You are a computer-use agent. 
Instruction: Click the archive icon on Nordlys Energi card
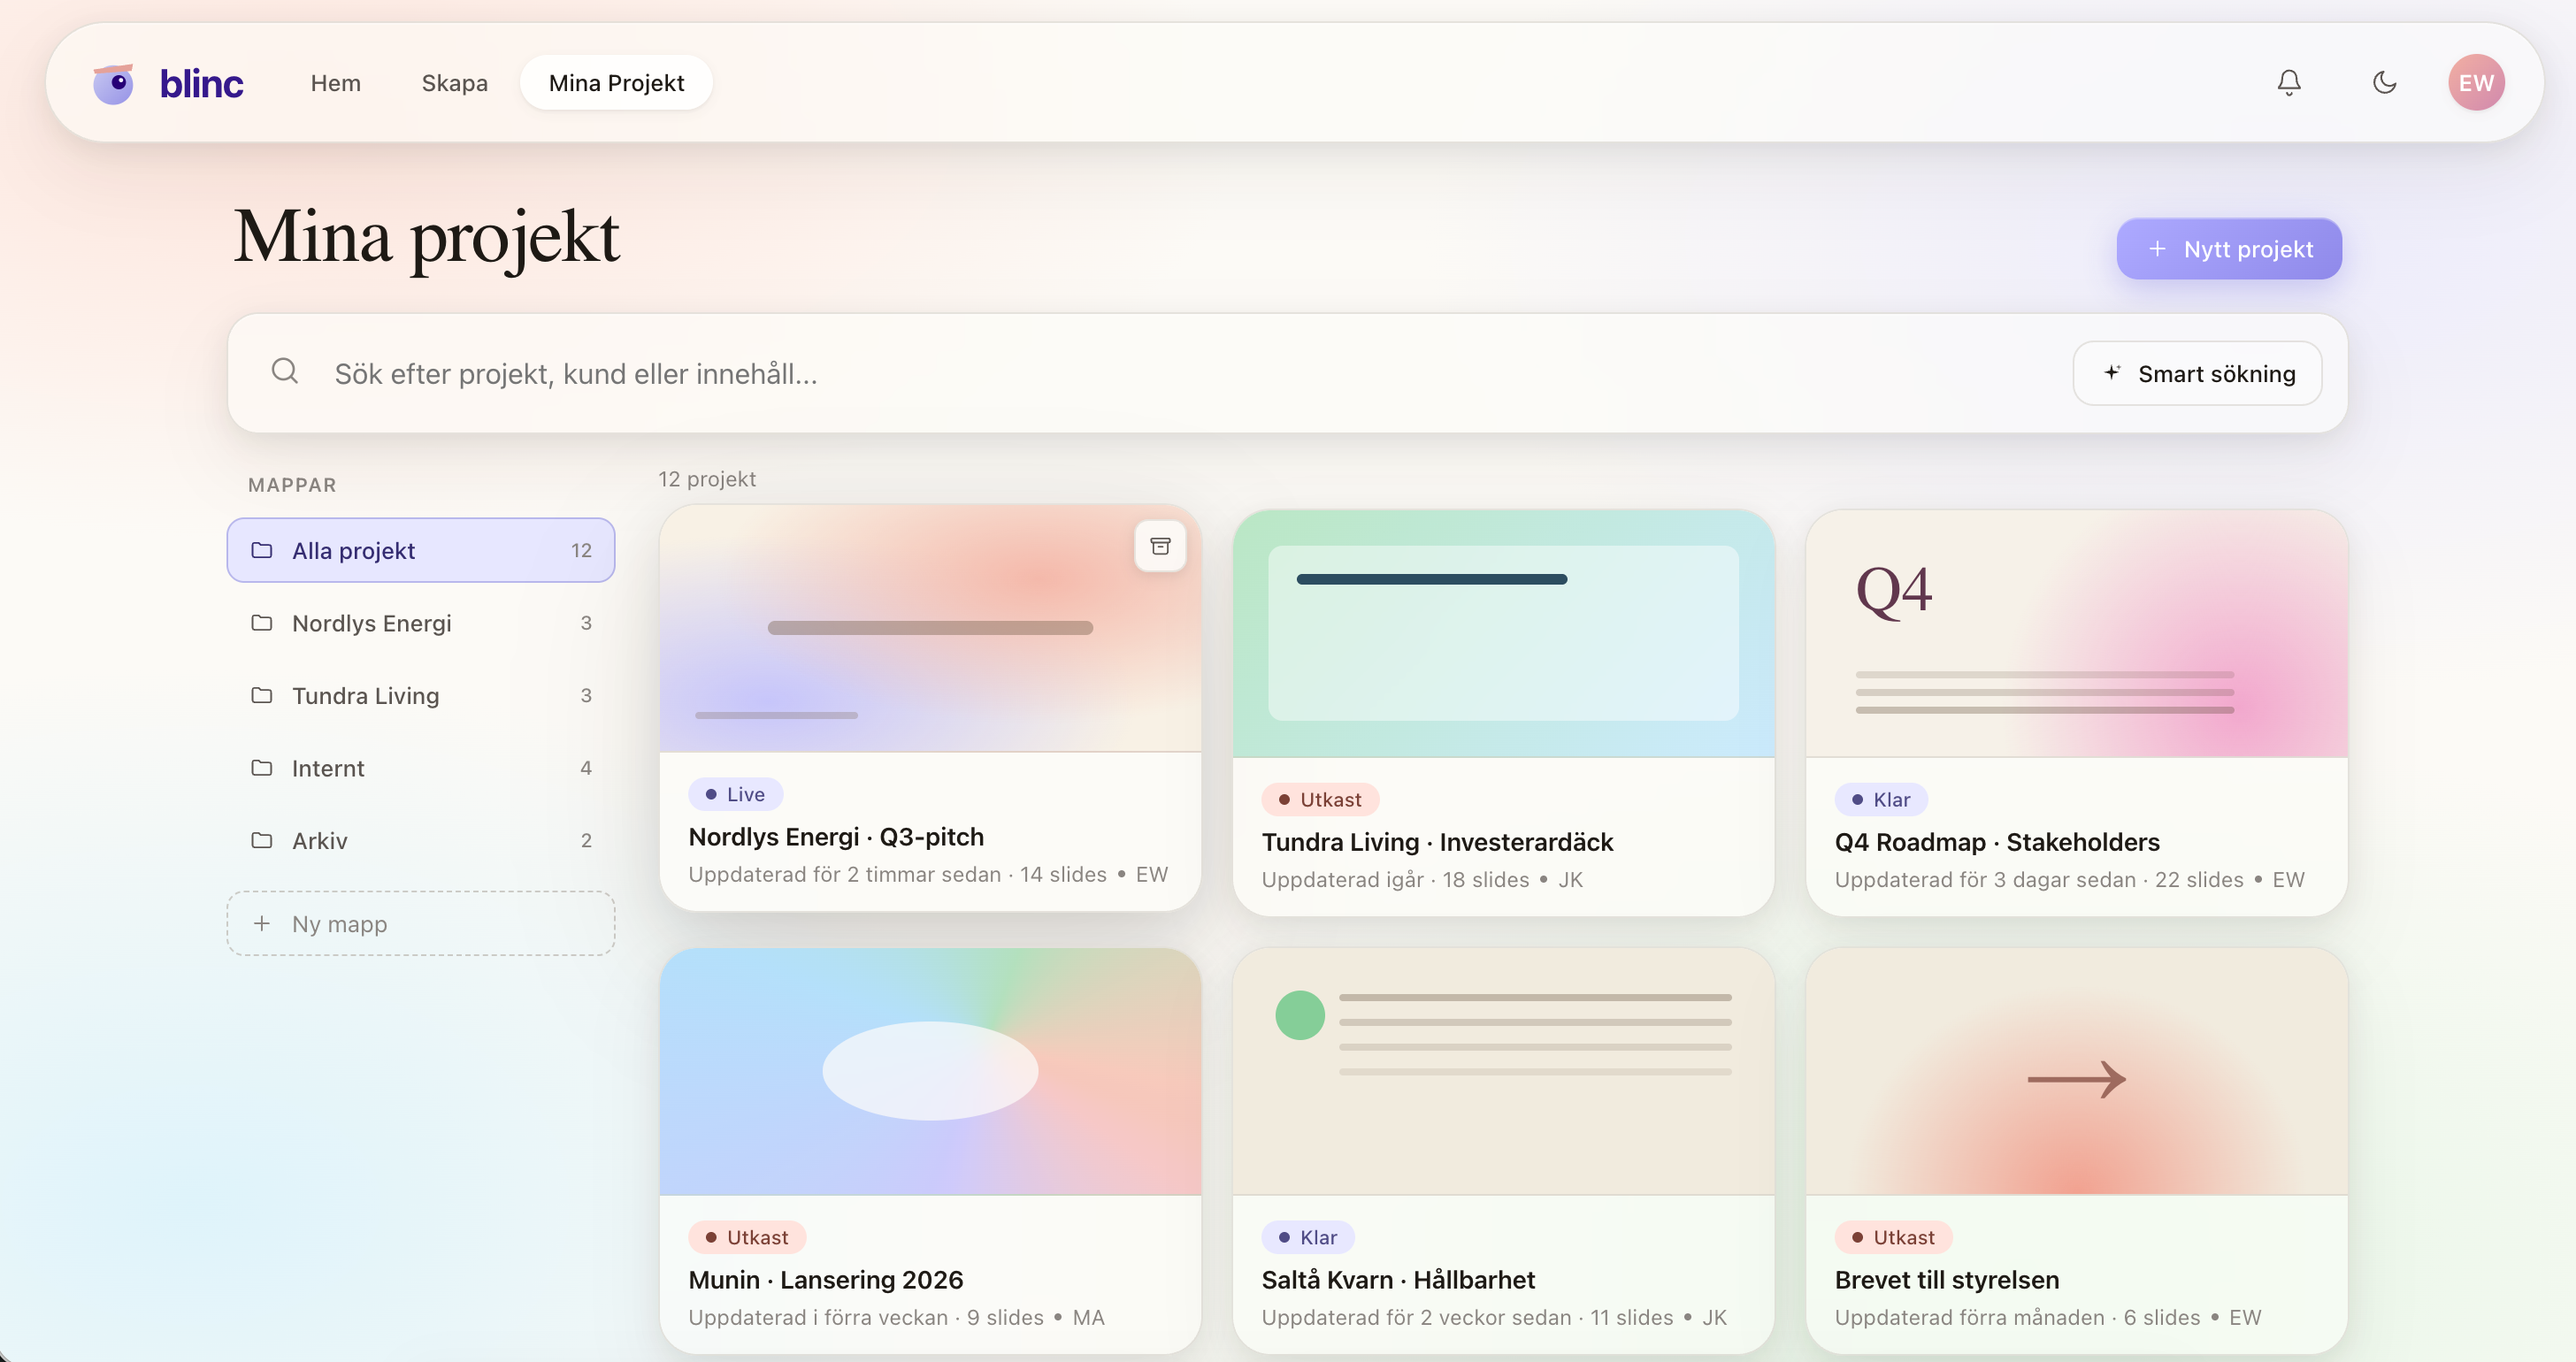[1160, 546]
